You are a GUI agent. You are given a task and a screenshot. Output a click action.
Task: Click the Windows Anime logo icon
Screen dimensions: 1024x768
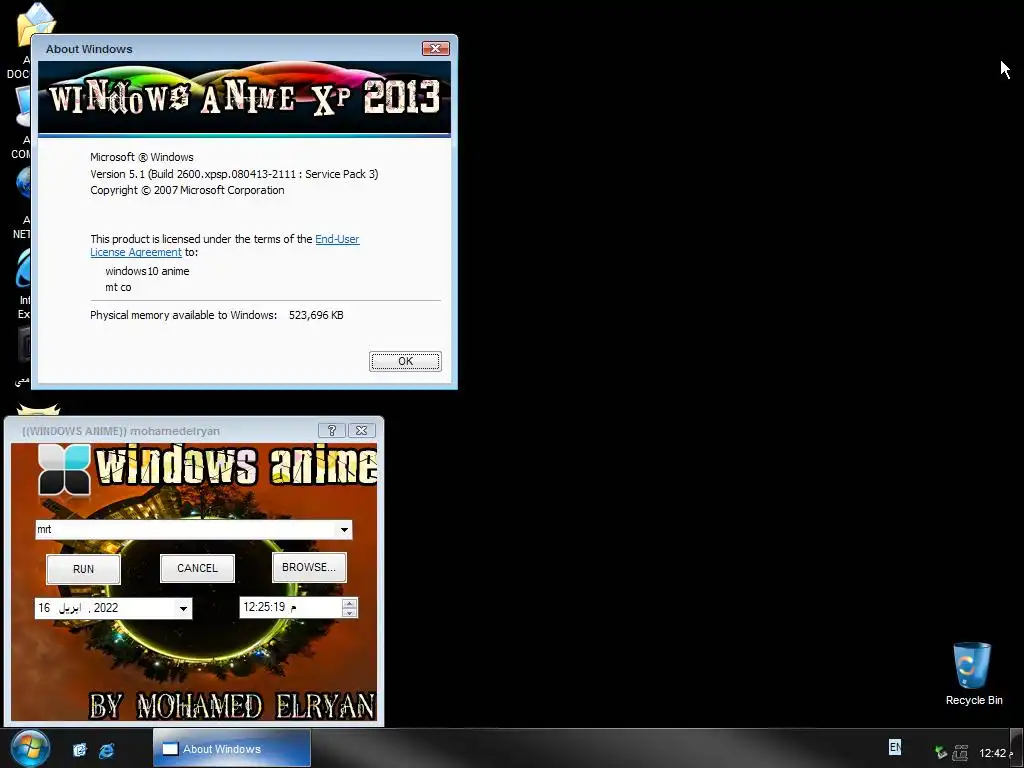63,470
